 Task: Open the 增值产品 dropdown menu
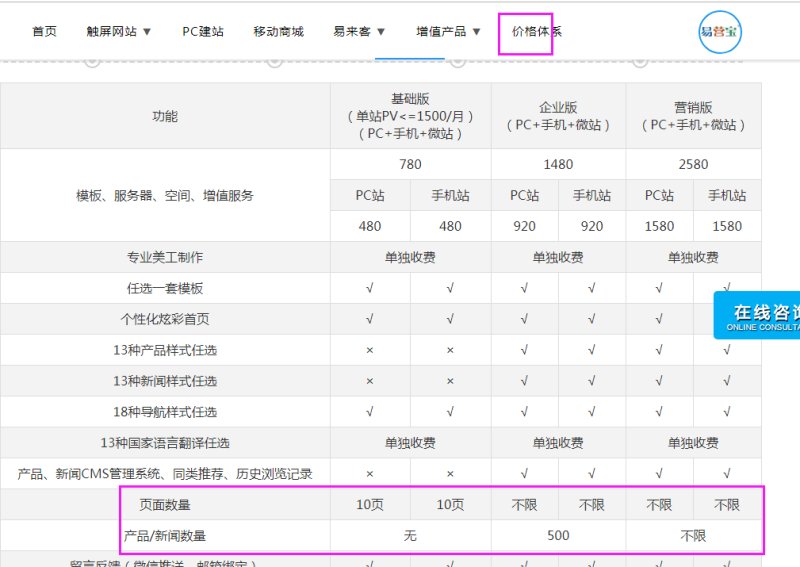[x=448, y=32]
